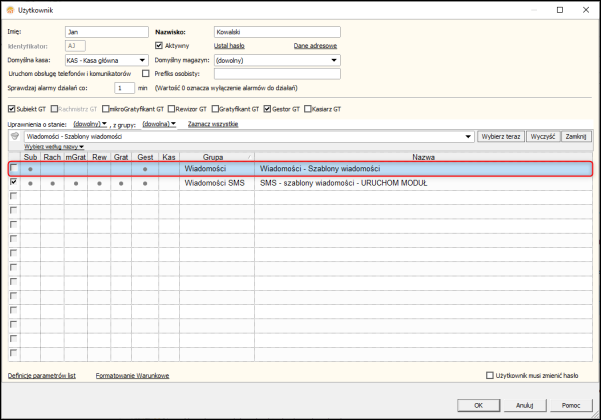Open Definicje parametrów list link
This screenshot has width=601, height=420.
click(42, 376)
